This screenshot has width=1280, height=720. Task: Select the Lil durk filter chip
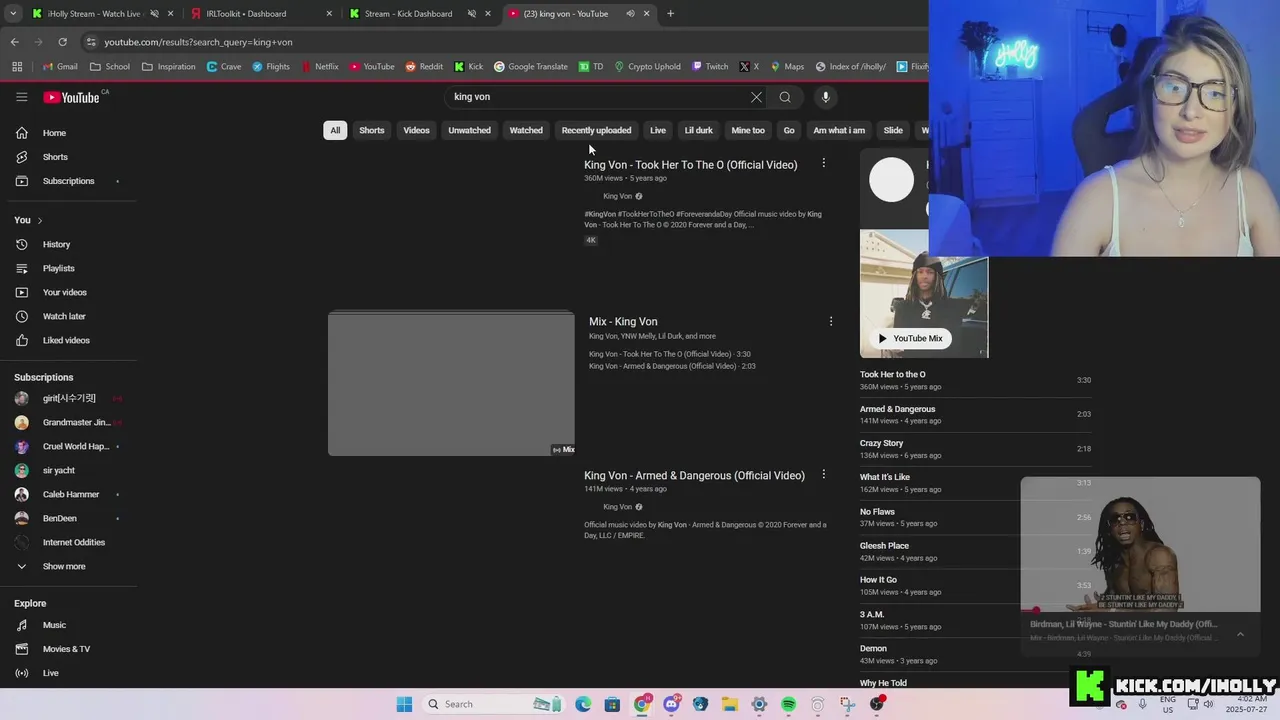coord(698,130)
